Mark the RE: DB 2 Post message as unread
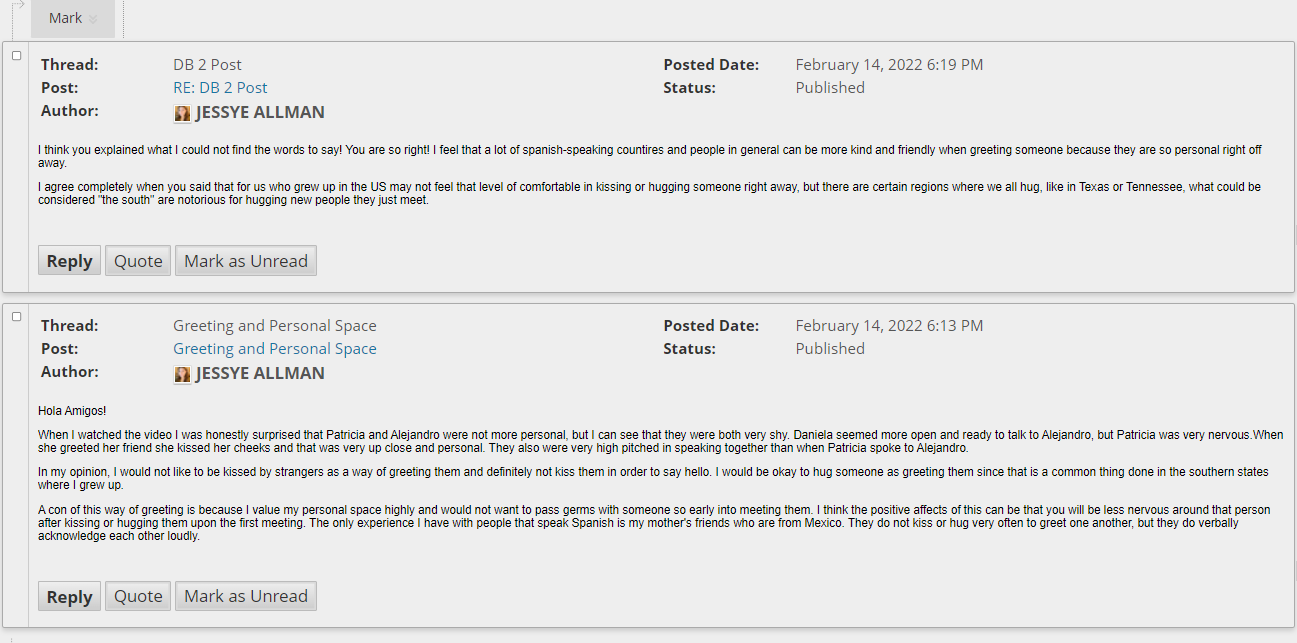The image size is (1297, 643). pos(246,261)
